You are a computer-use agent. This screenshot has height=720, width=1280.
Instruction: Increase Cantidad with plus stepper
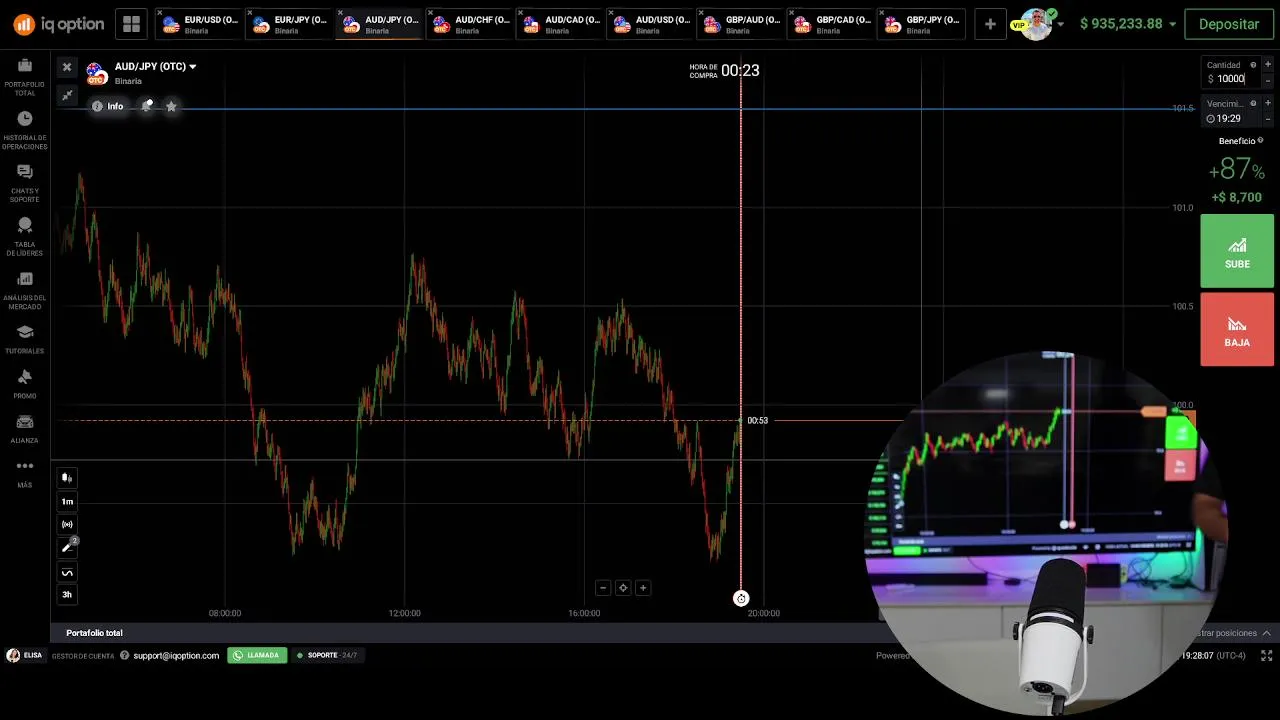[x=1268, y=65]
